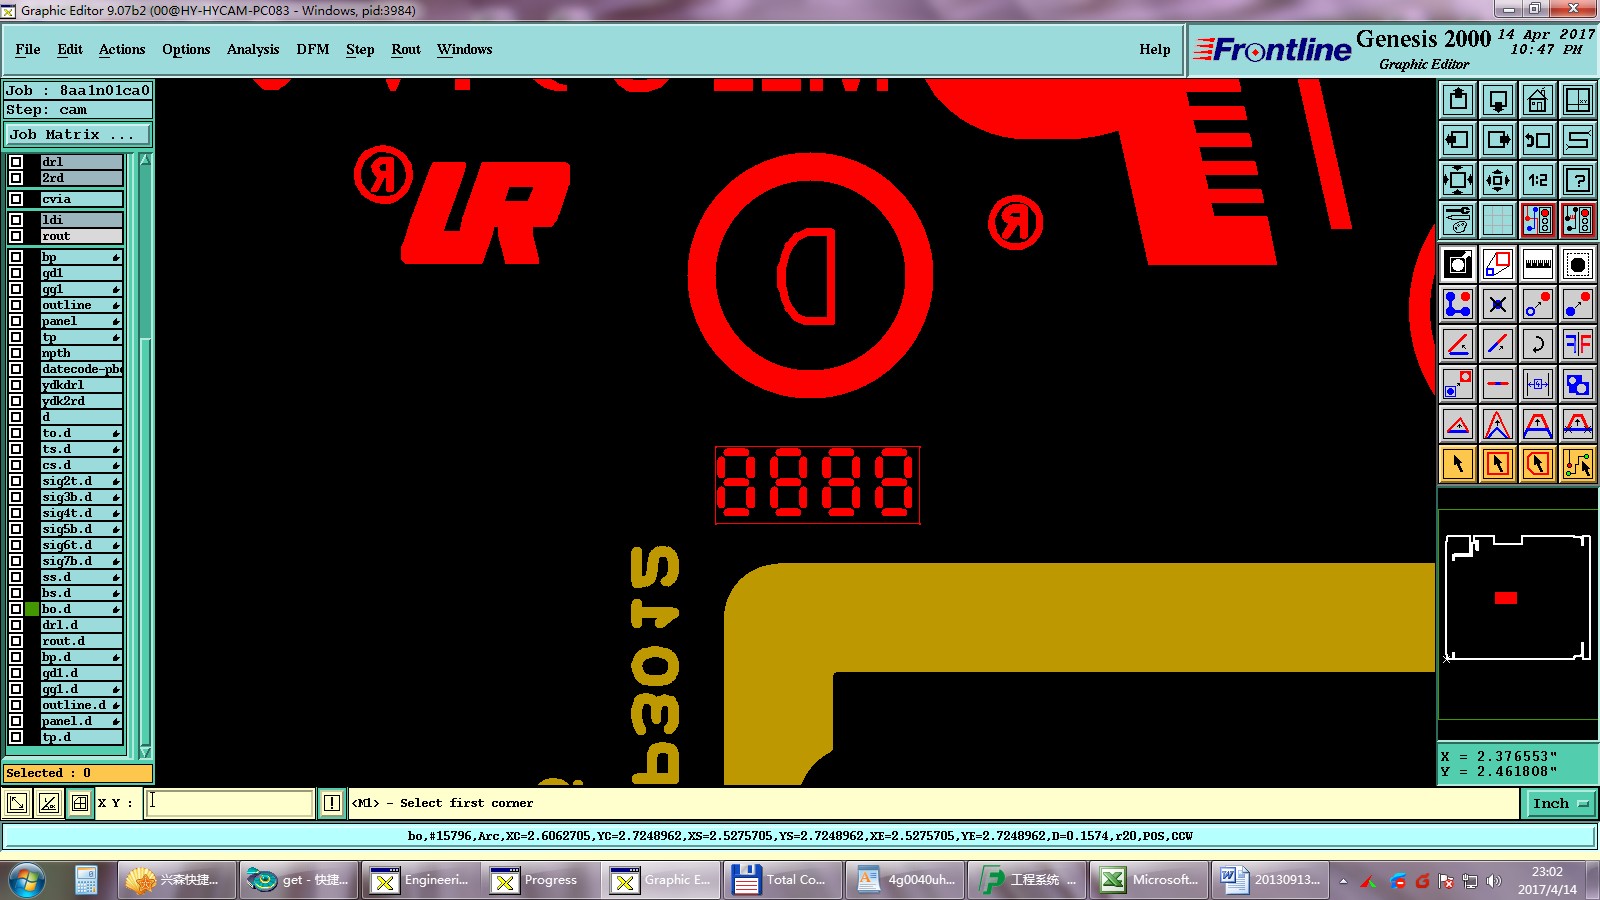Viewport: 1600px width, 900px height.
Task: Click the question mark help icon
Action: pos(1578,180)
